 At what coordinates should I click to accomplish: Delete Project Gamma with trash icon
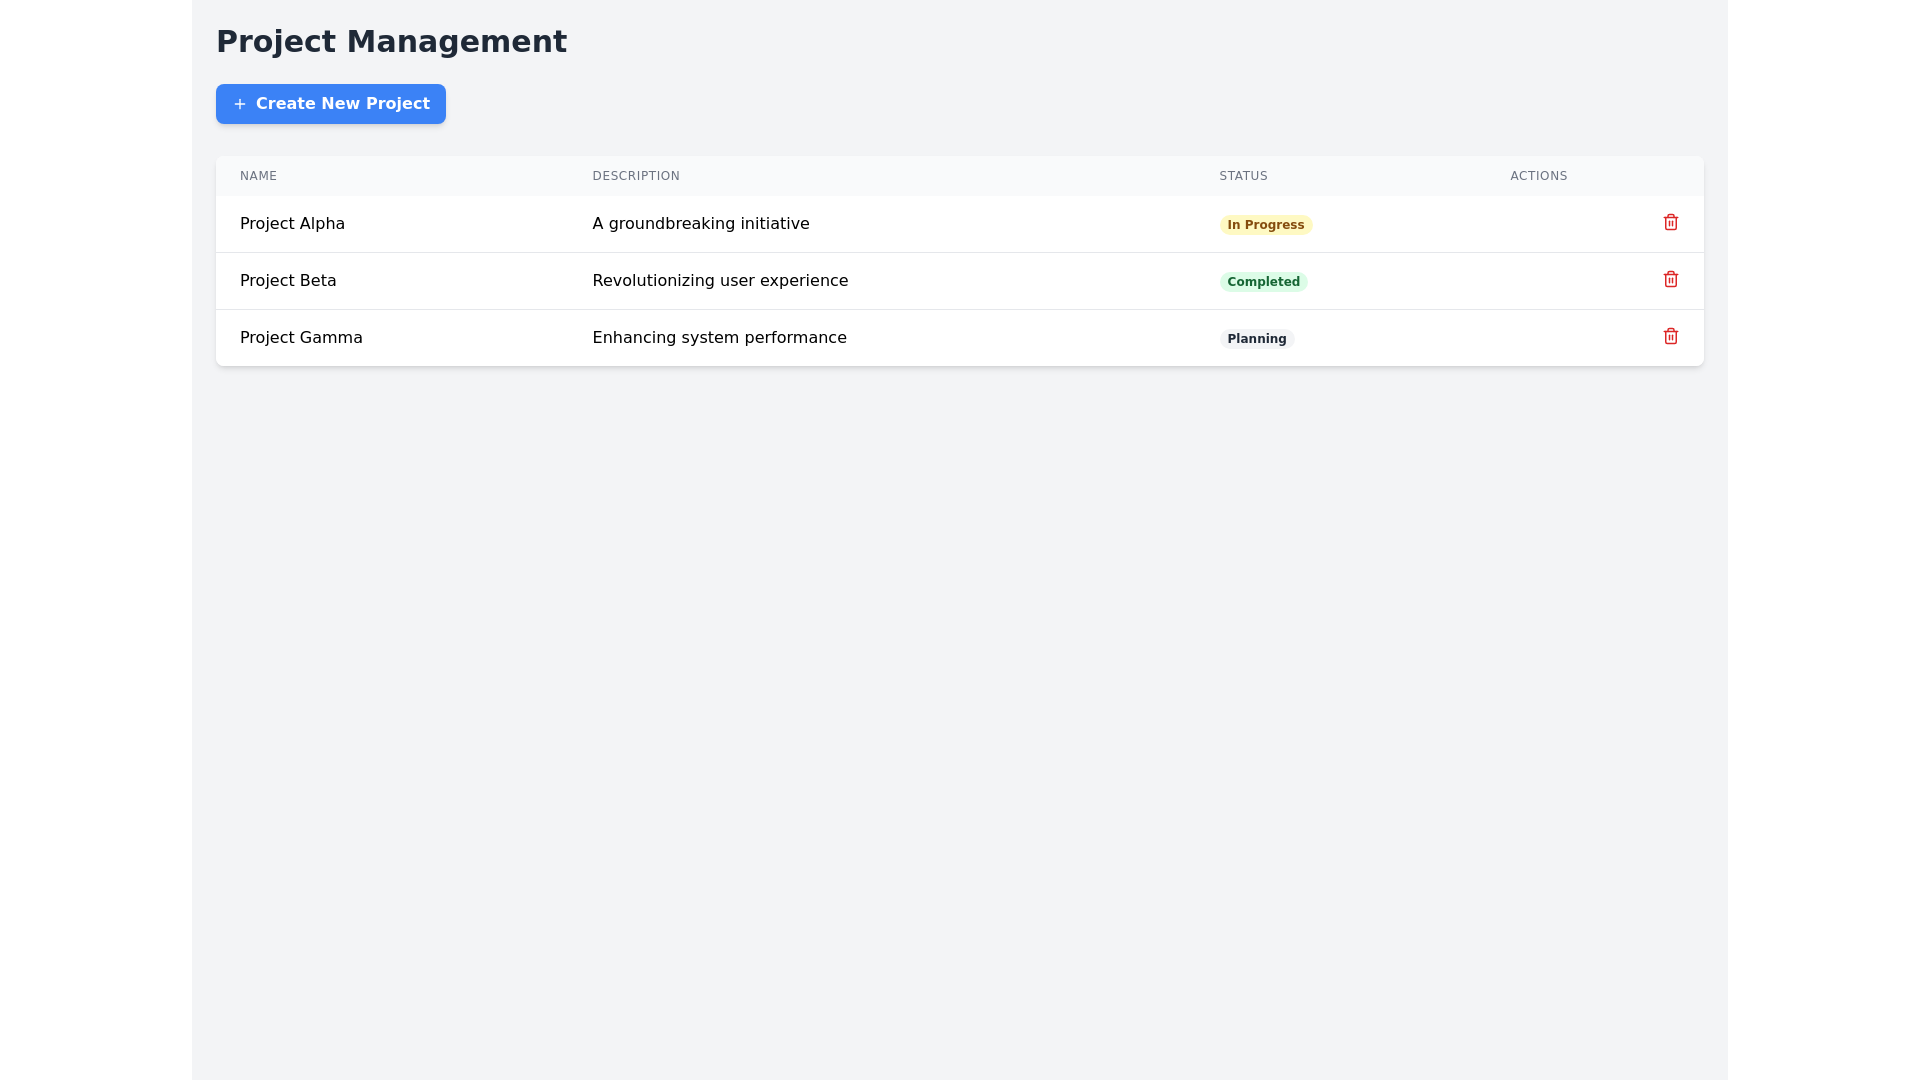[x=1670, y=336]
